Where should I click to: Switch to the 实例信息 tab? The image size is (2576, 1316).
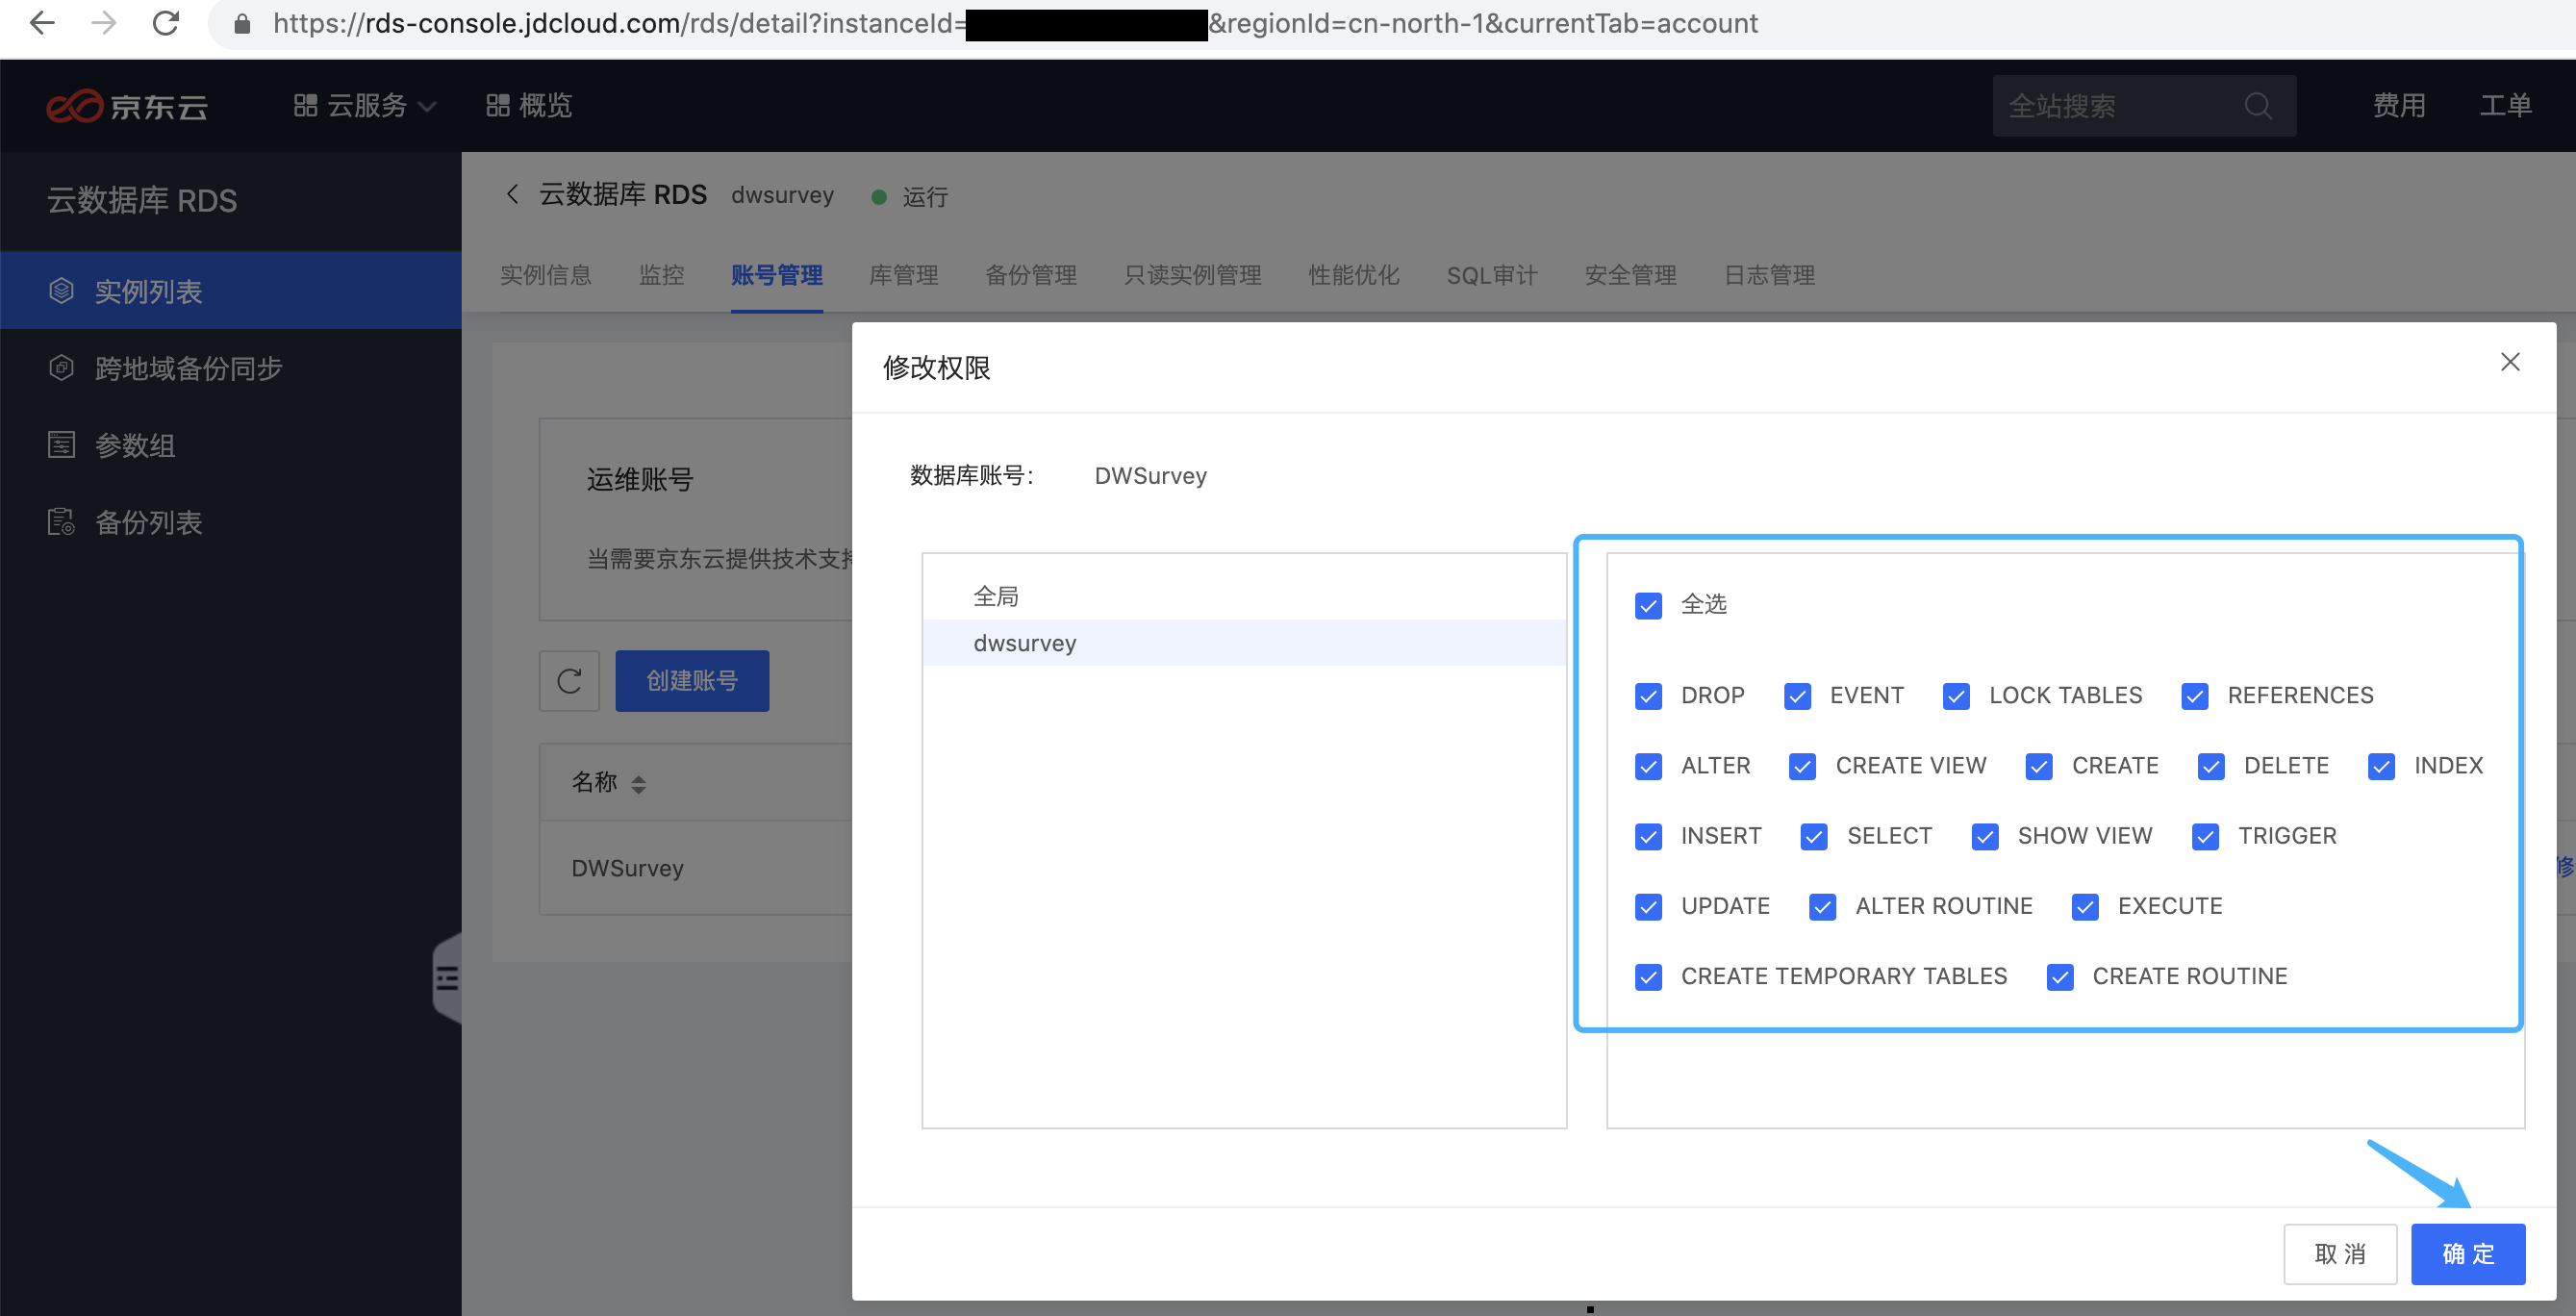(x=546, y=275)
